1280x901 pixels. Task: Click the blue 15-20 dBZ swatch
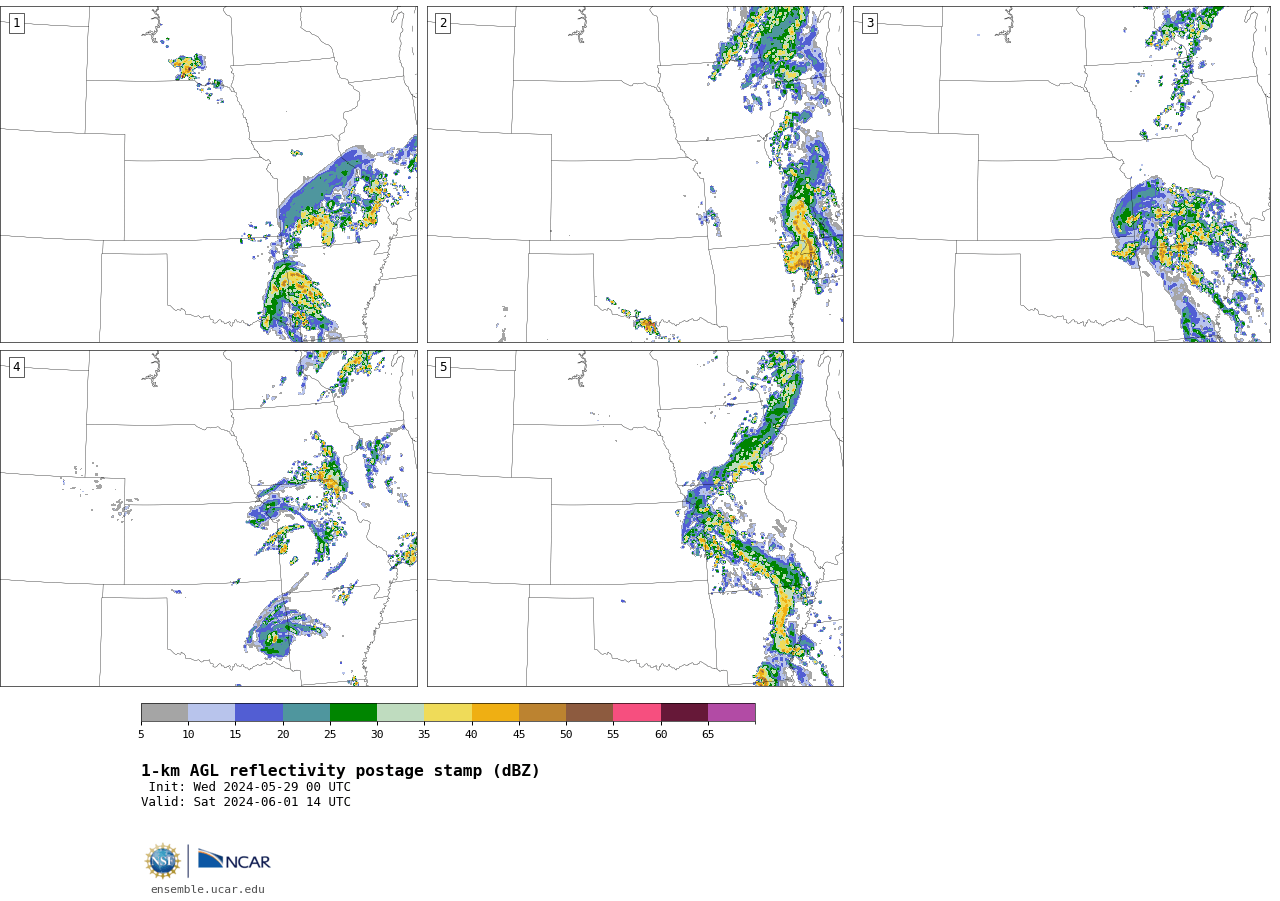tap(259, 713)
